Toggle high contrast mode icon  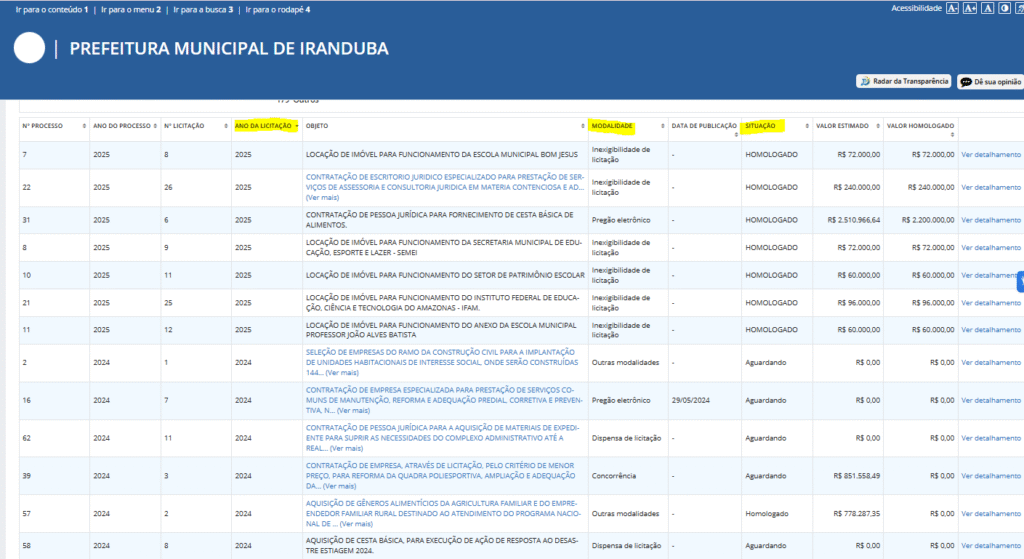point(1003,8)
